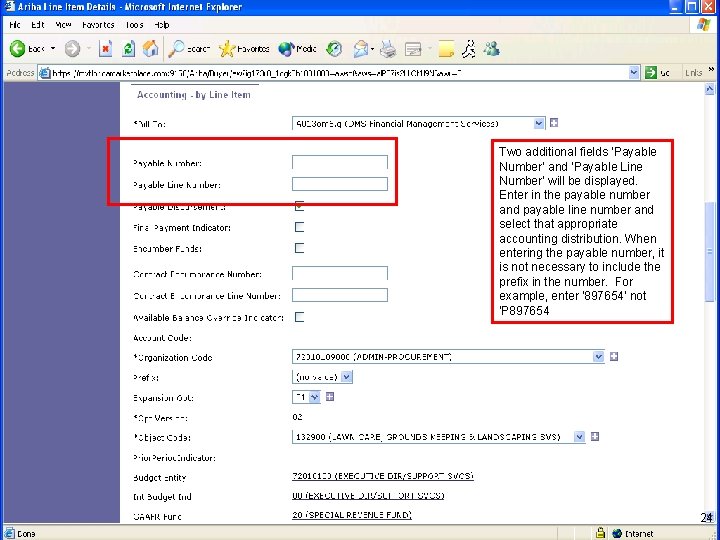The height and width of the screenshot is (540, 720).
Task: Click the scrollbar up arrow
Action: tap(709, 89)
